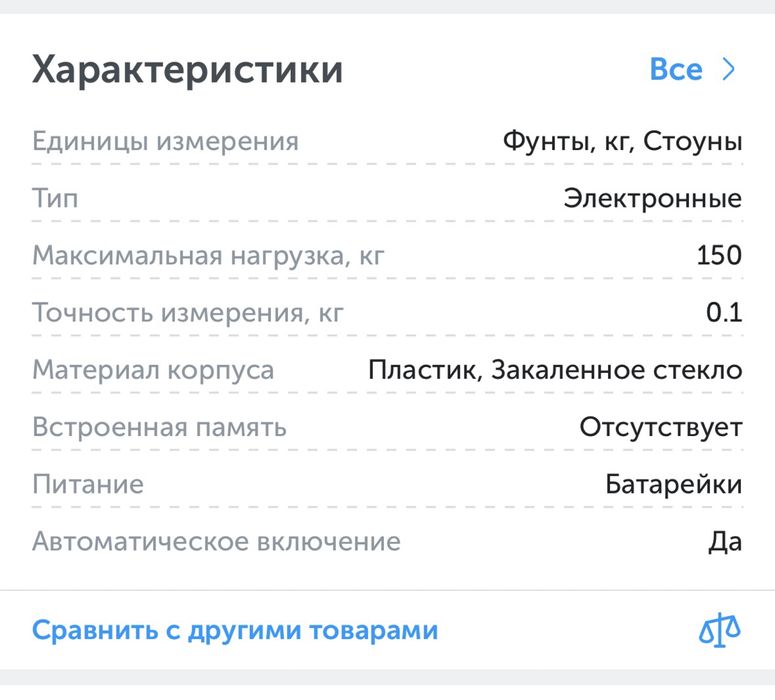This screenshot has height=700, width=775.
Task: Select the "Единицы измерения" label
Action: click(x=165, y=141)
